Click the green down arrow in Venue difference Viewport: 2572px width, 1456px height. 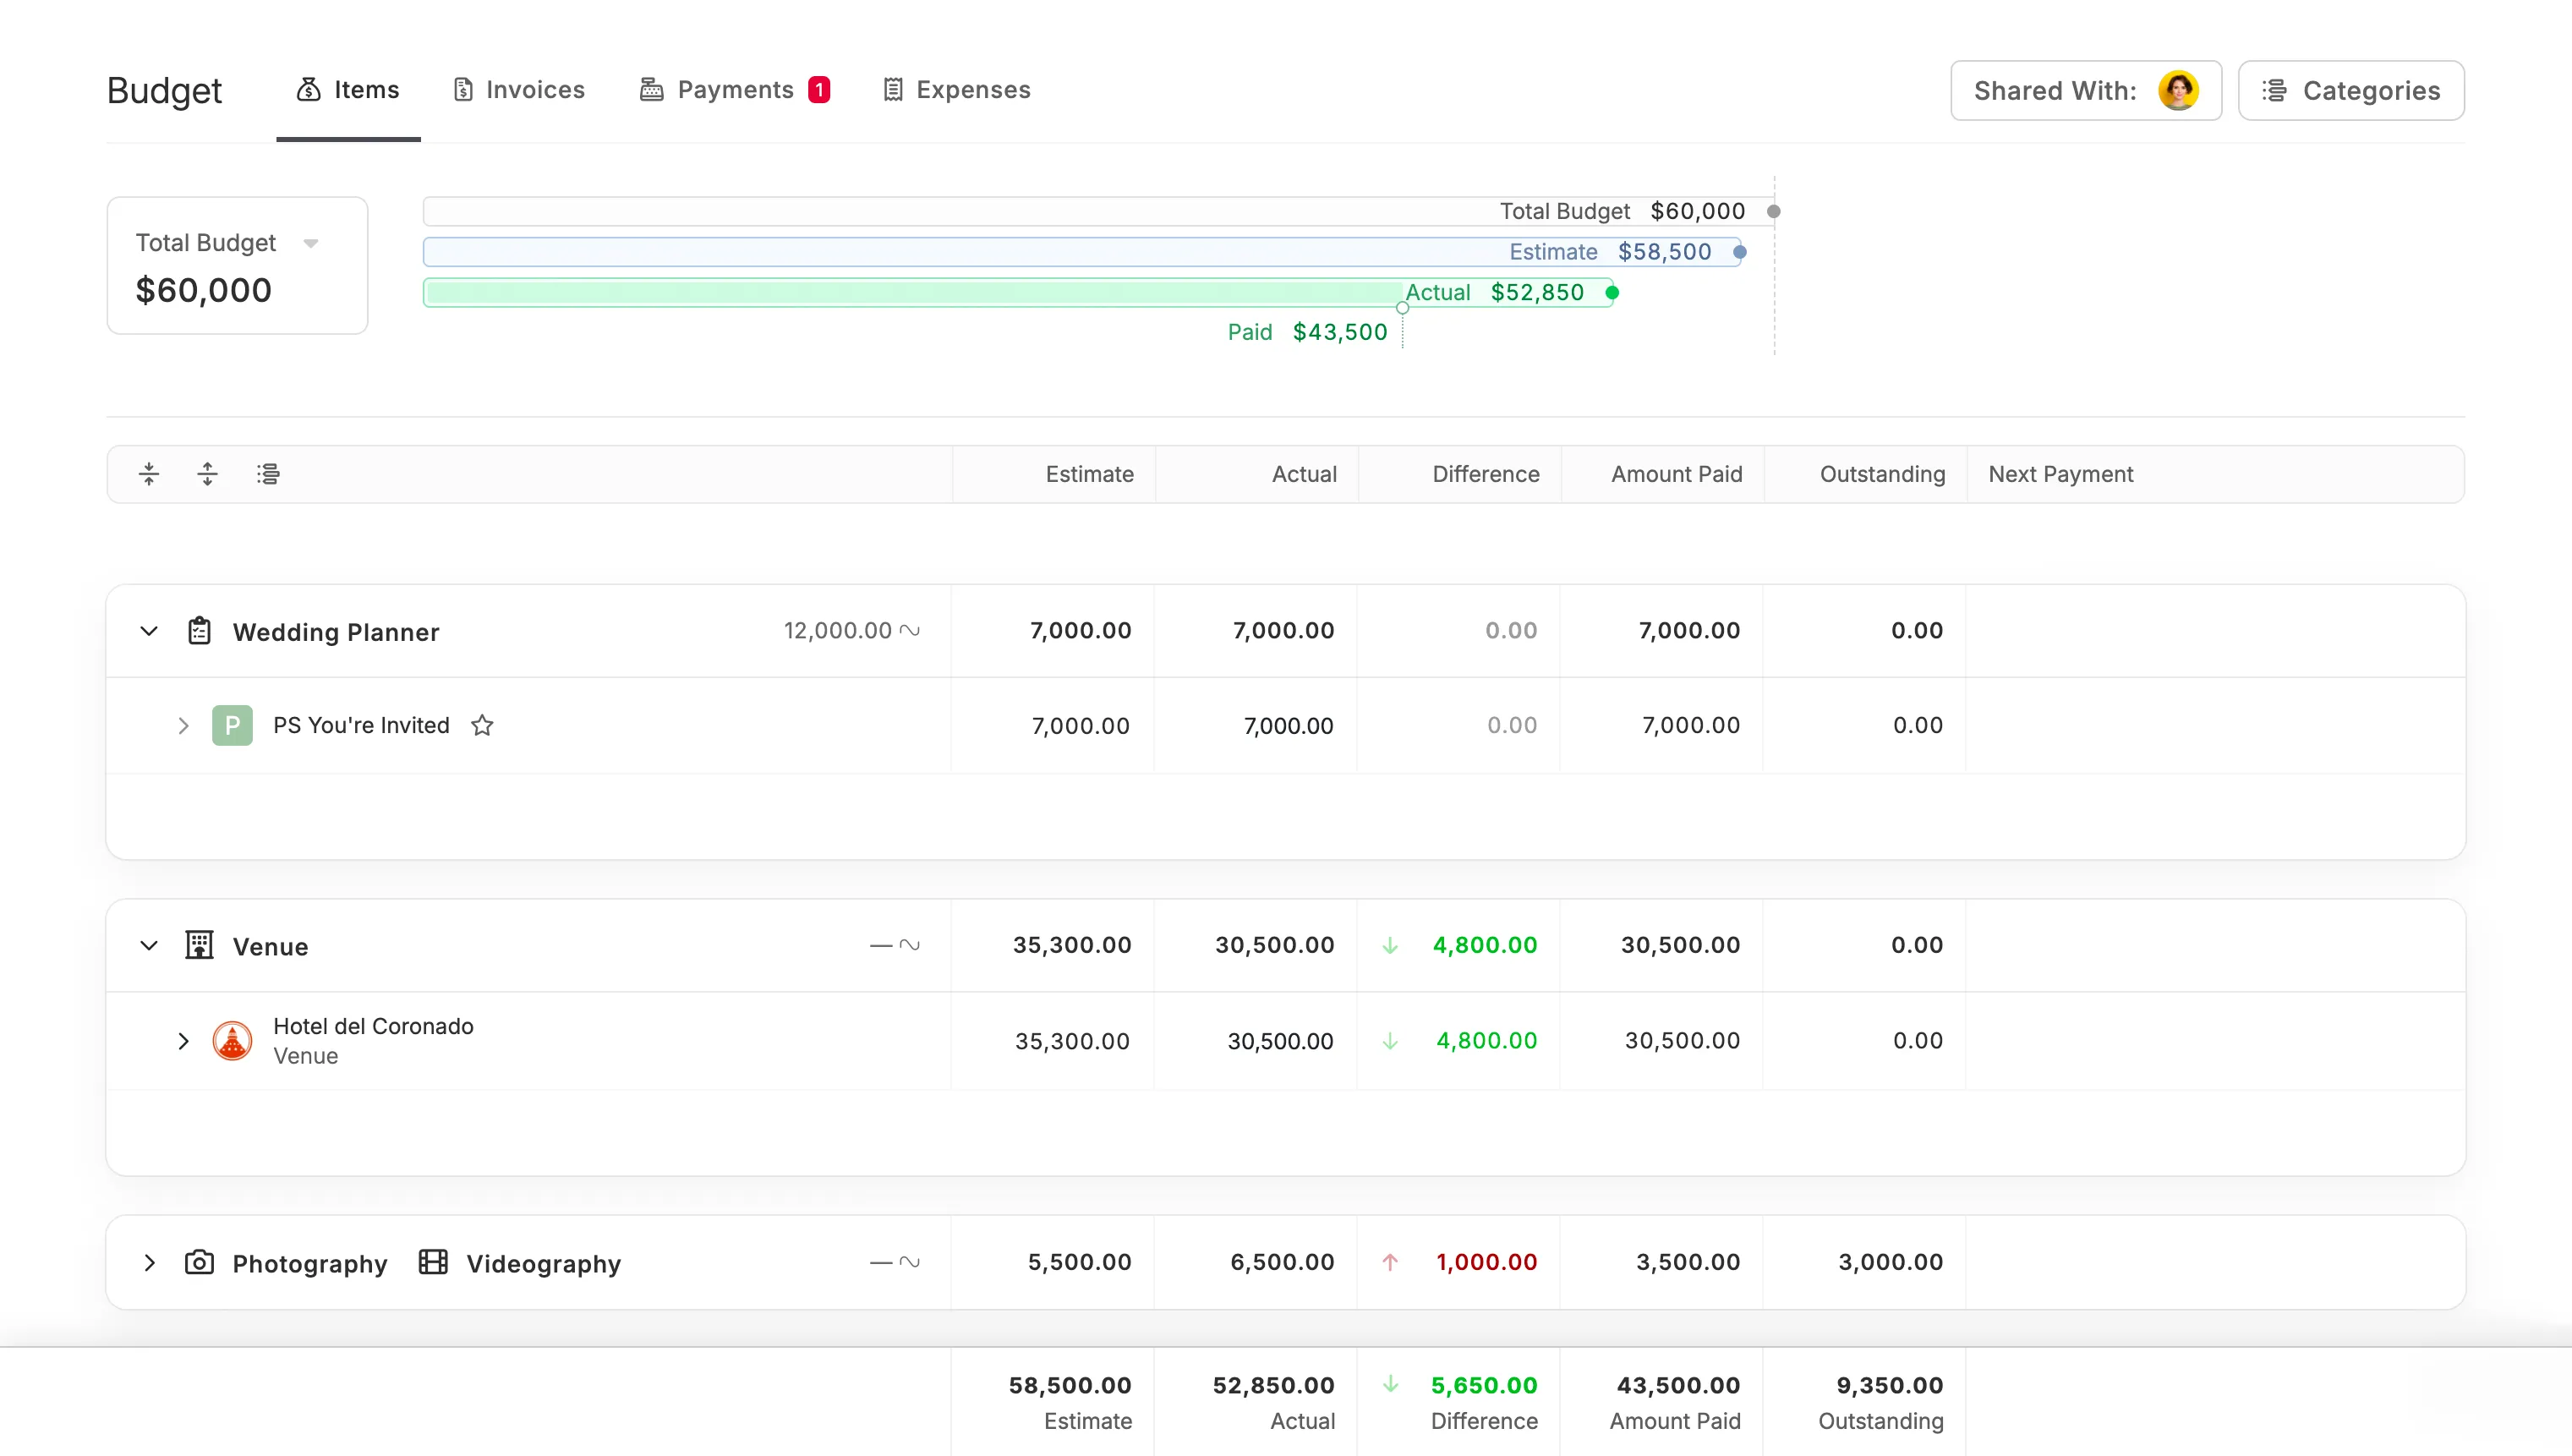coord(1390,946)
